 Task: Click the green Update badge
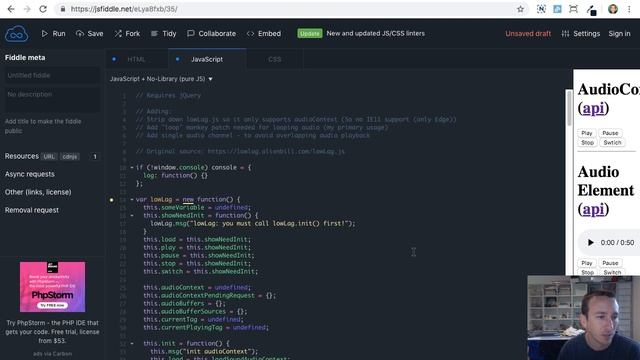(310, 33)
